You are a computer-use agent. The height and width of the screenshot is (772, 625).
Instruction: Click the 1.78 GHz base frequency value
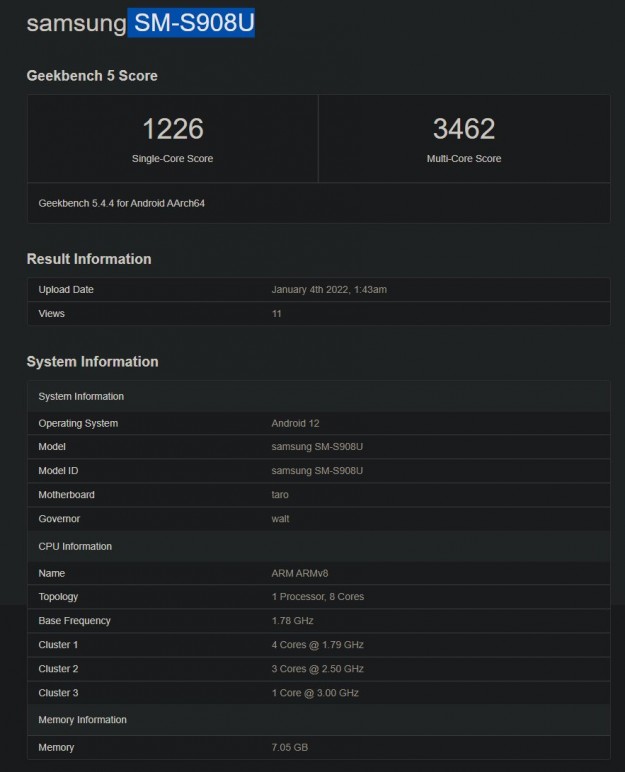click(293, 621)
